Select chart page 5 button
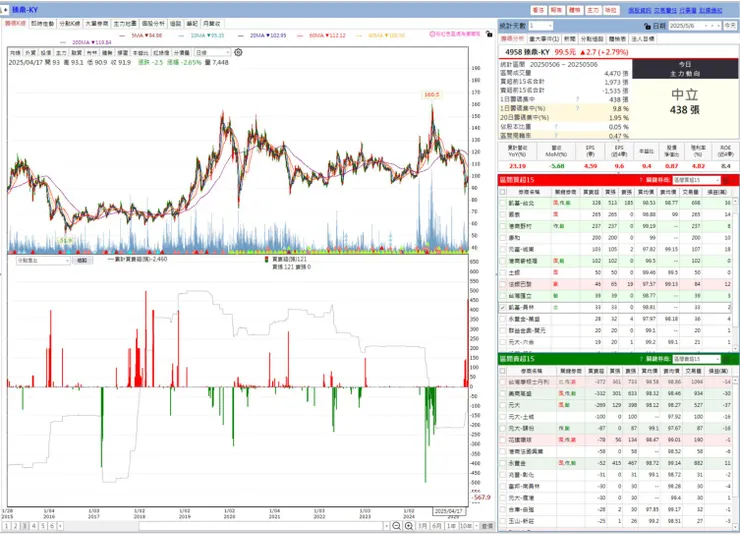Viewport: 740px width, 534px height. tap(42, 526)
